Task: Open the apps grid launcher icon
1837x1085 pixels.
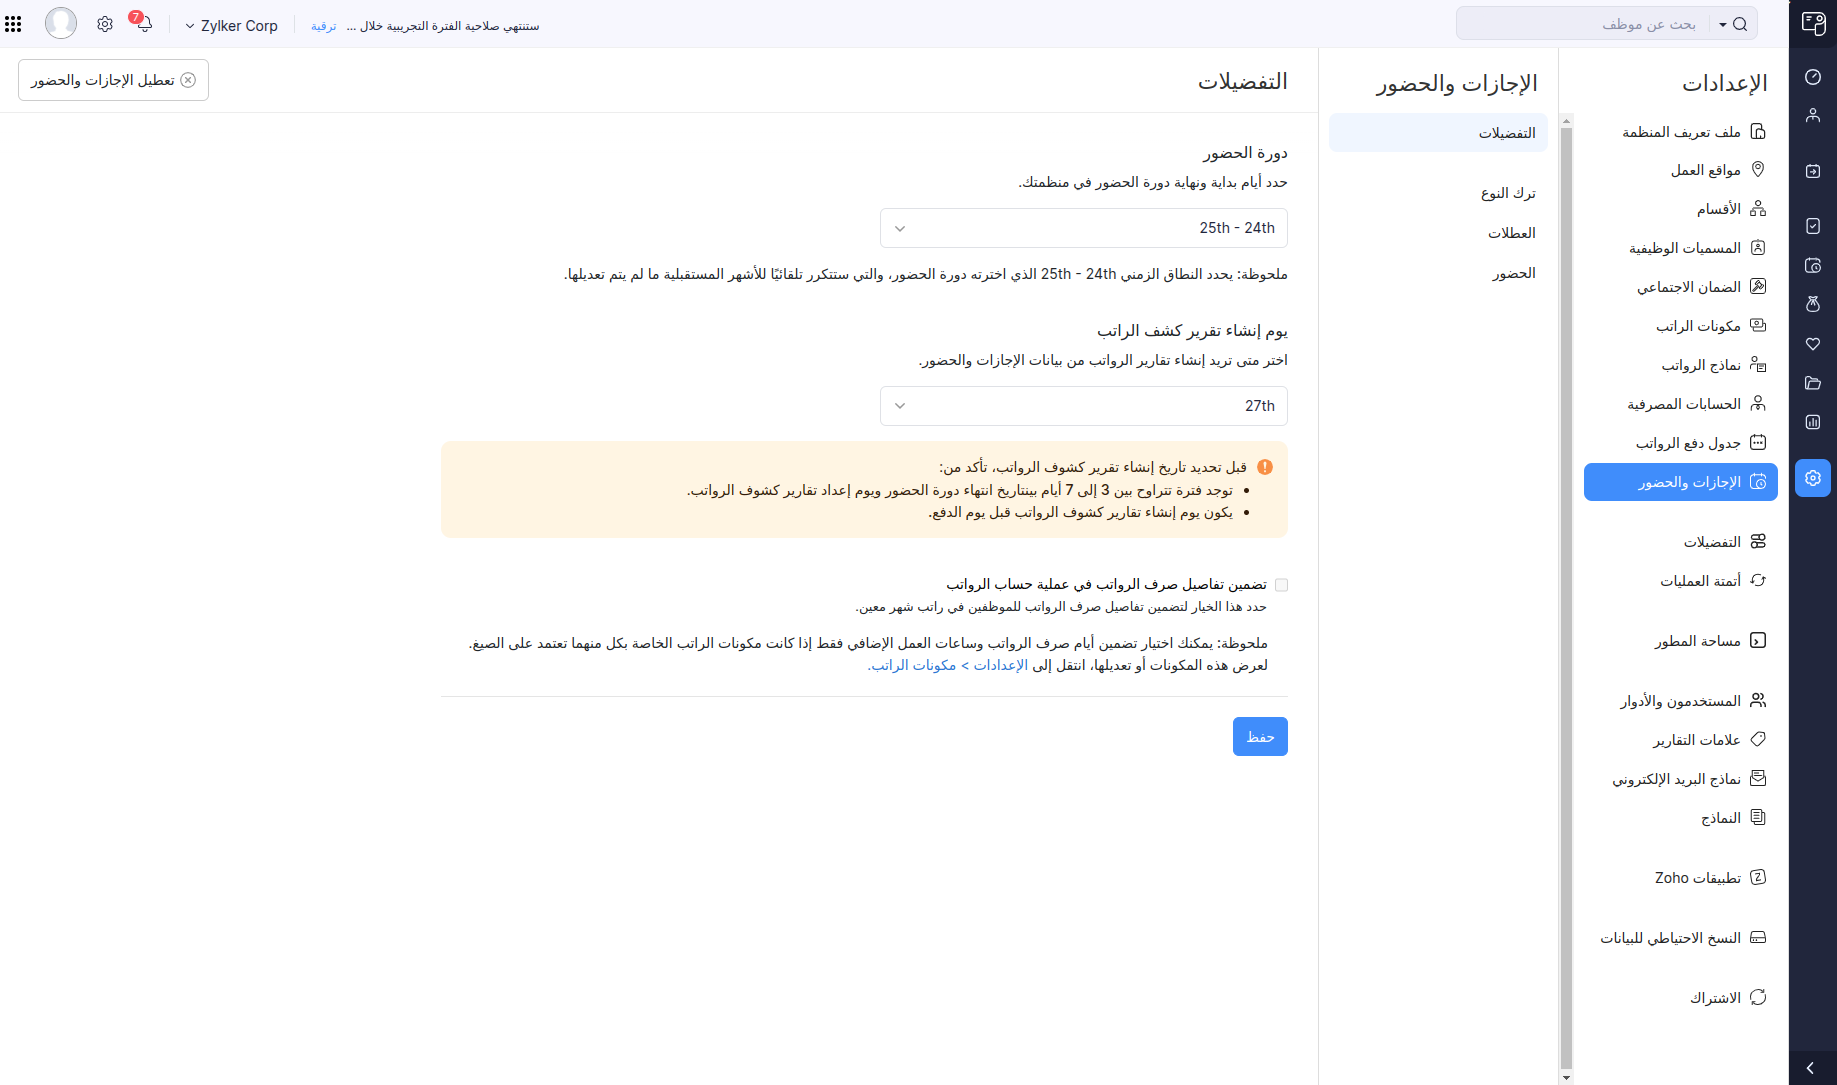Action: pos(13,24)
